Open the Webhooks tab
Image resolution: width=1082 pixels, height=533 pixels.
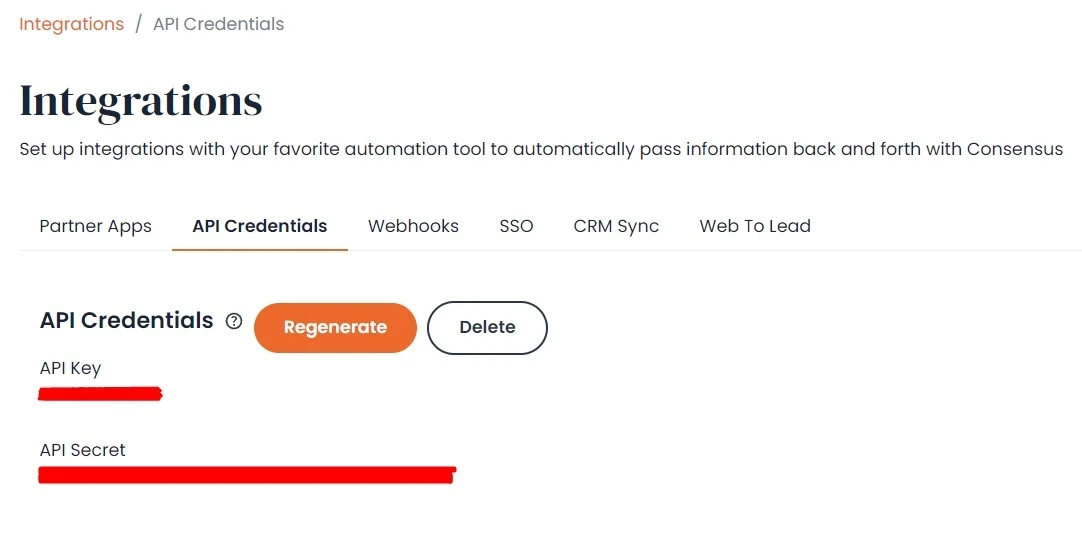pos(413,226)
